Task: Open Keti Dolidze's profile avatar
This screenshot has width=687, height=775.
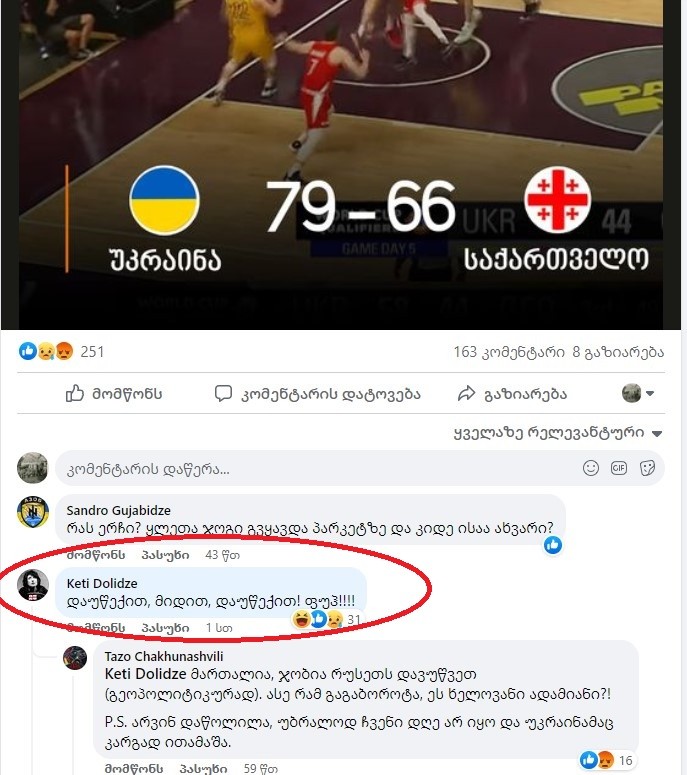Action: click(x=33, y=585)
